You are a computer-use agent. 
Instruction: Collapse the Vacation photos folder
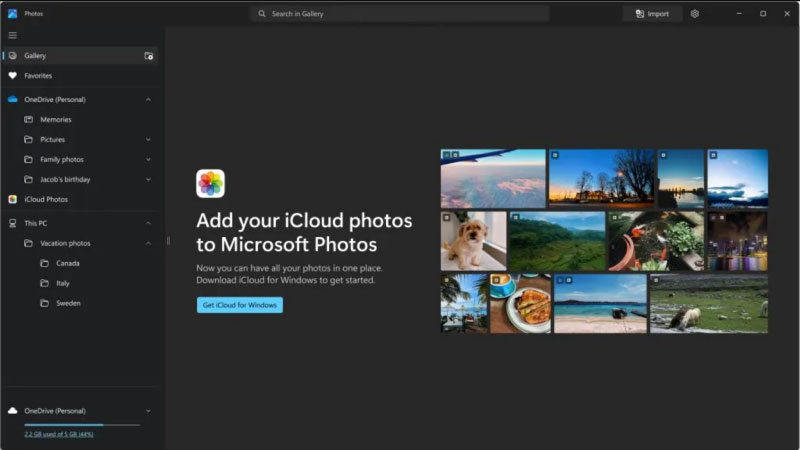click(148, 243)
